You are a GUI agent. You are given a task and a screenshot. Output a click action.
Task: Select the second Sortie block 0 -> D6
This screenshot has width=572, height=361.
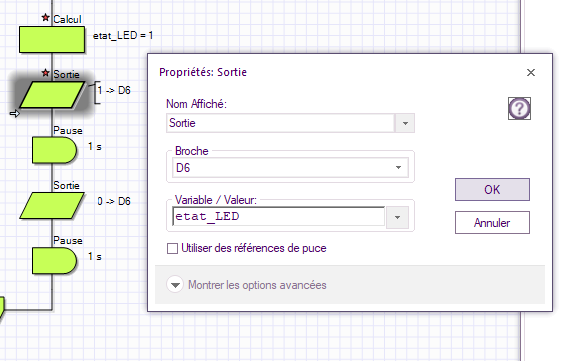52,206
